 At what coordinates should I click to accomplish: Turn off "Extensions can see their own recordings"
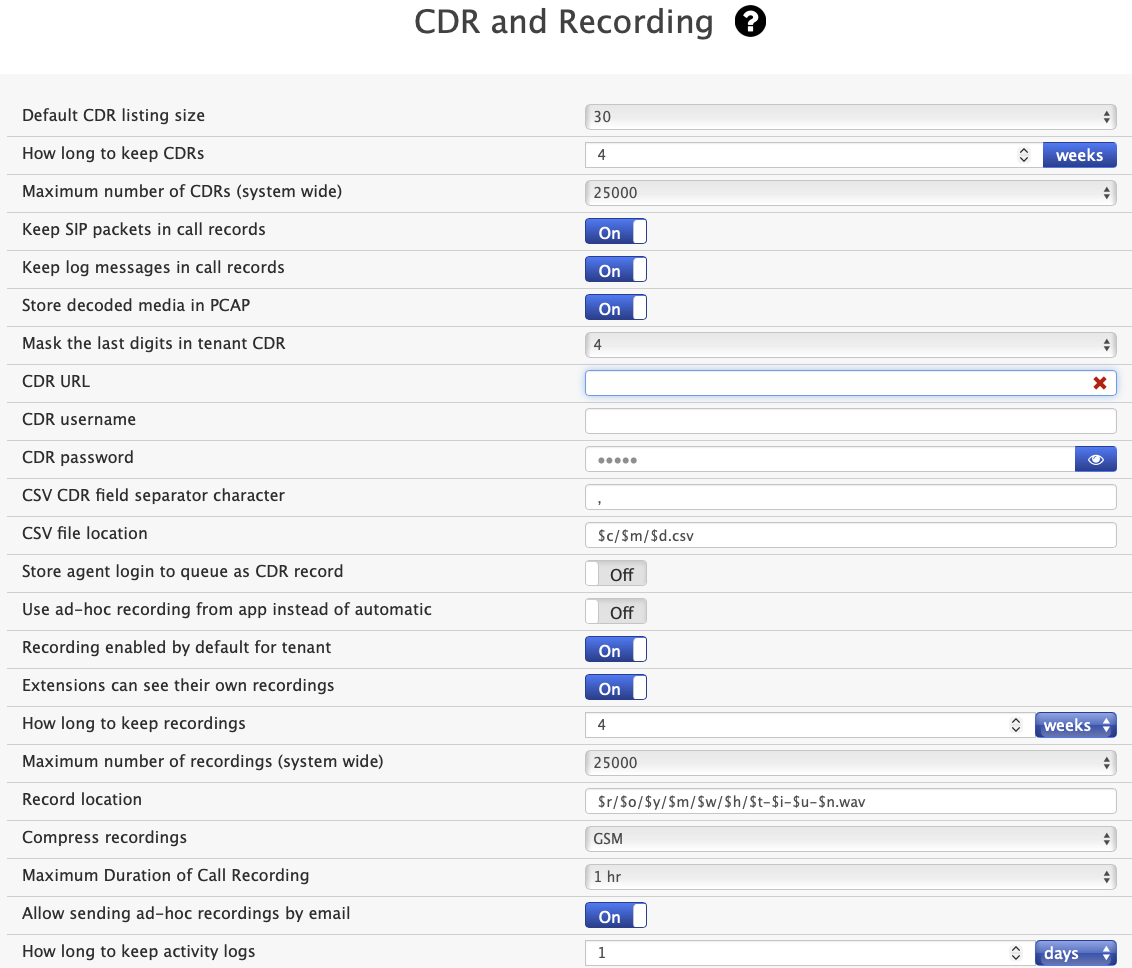pyautogui.click(x=615, y=687)
